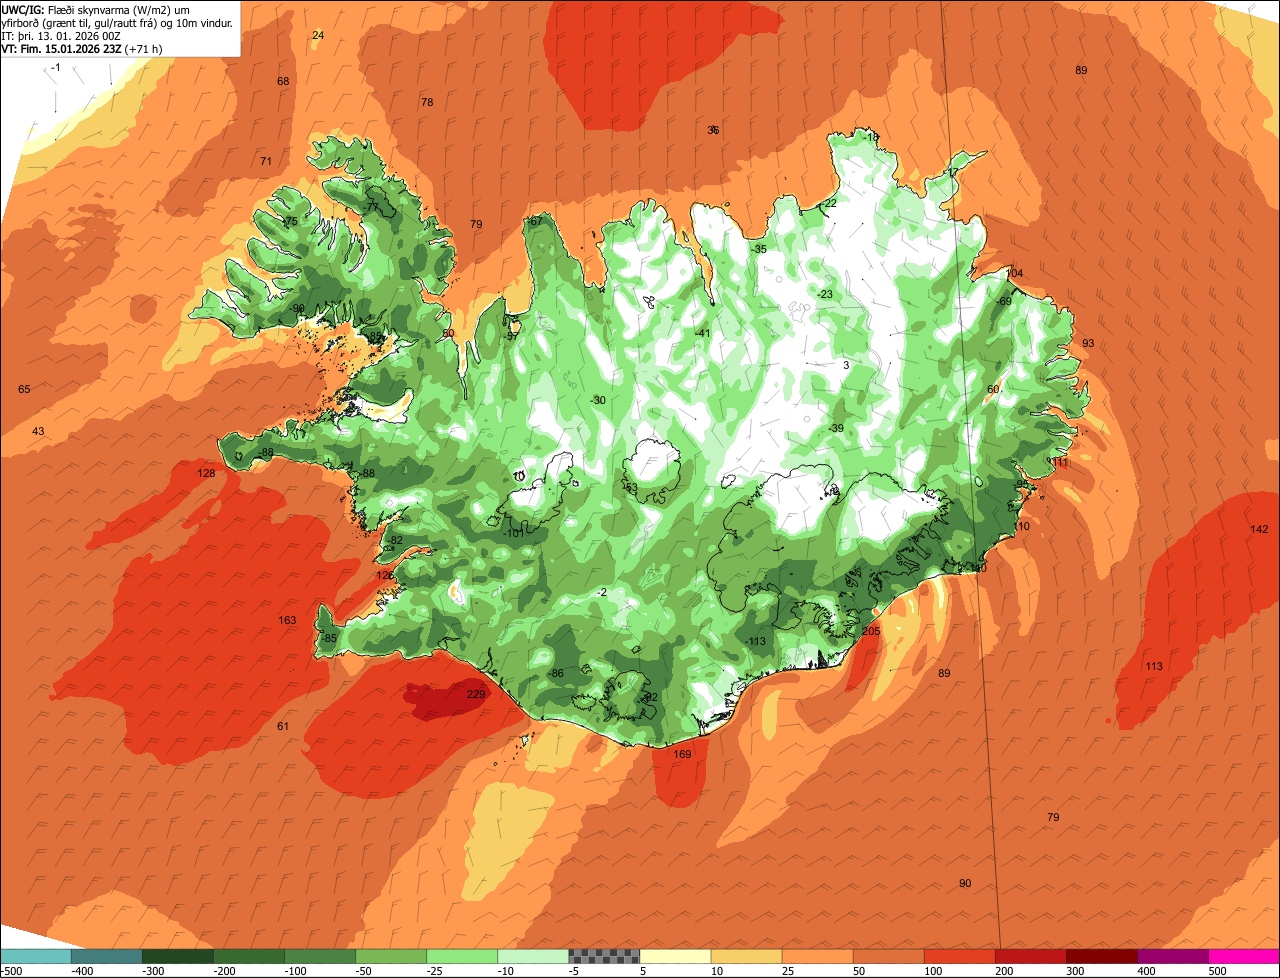Image resolution: width=1280 pixels, height=978 pixels.
Task: Click the value 61 in the southwest sea
Action: point(283,726)
